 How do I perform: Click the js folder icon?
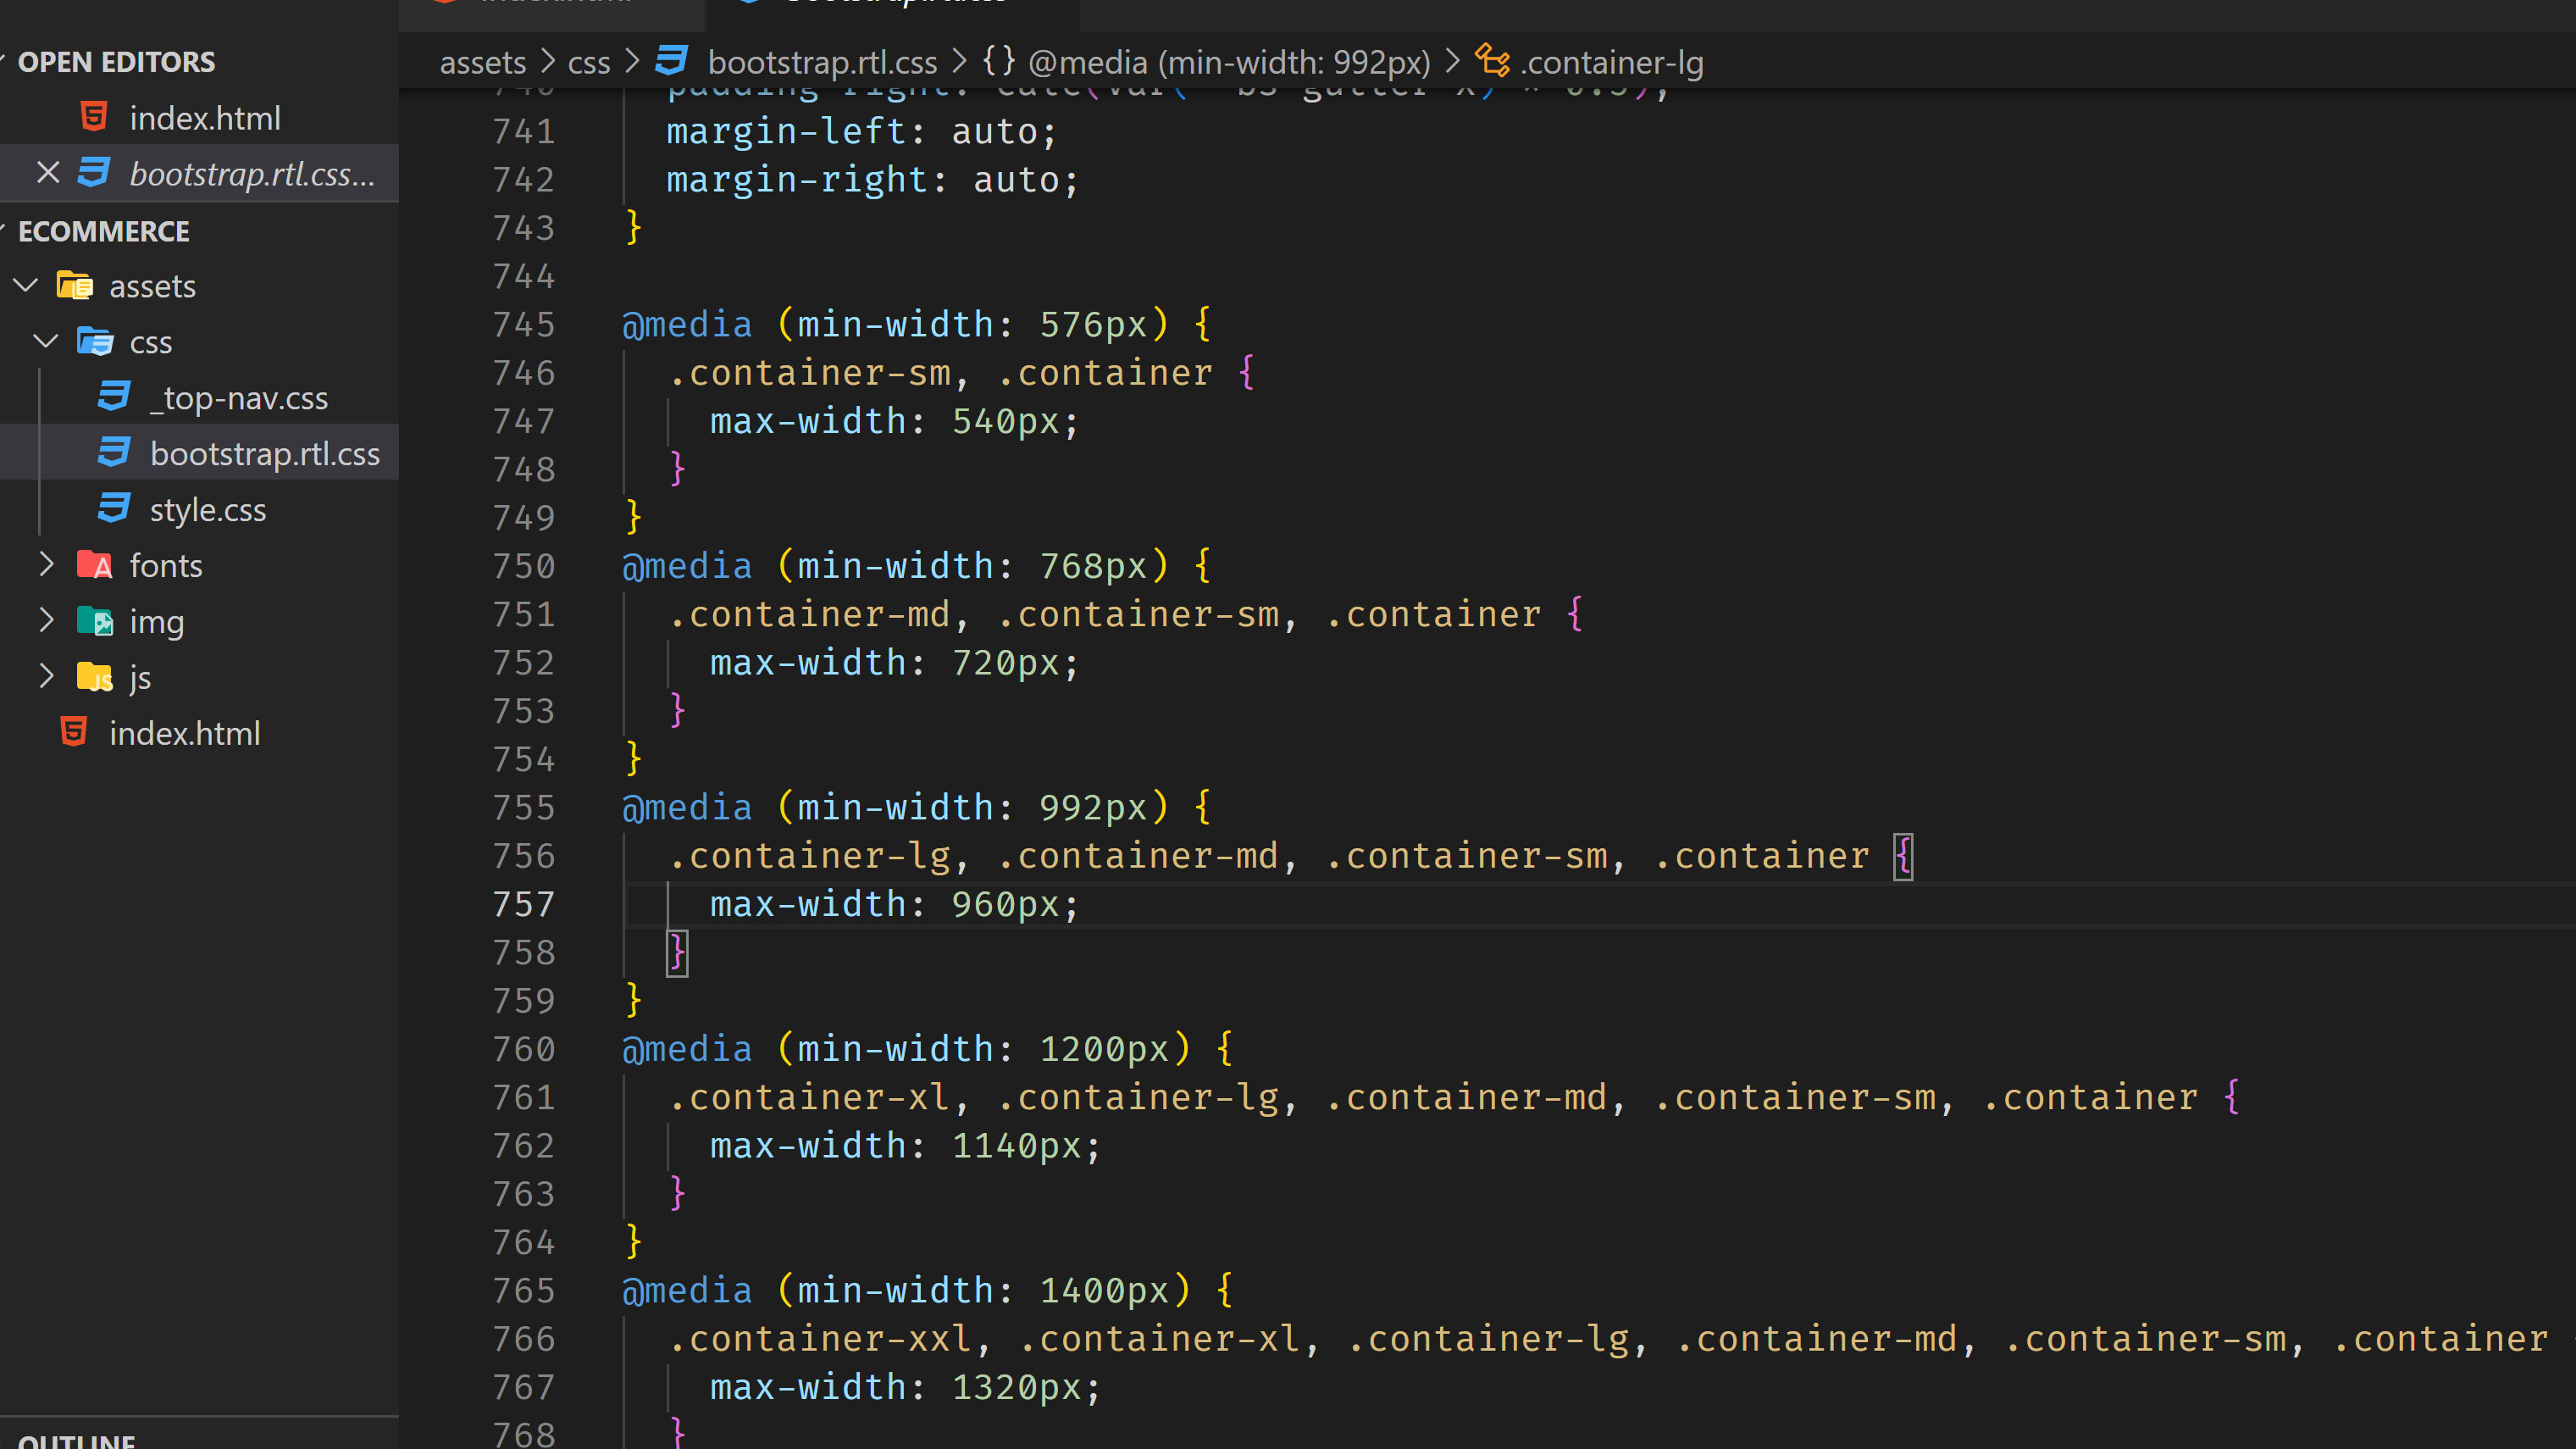[95, 677]
